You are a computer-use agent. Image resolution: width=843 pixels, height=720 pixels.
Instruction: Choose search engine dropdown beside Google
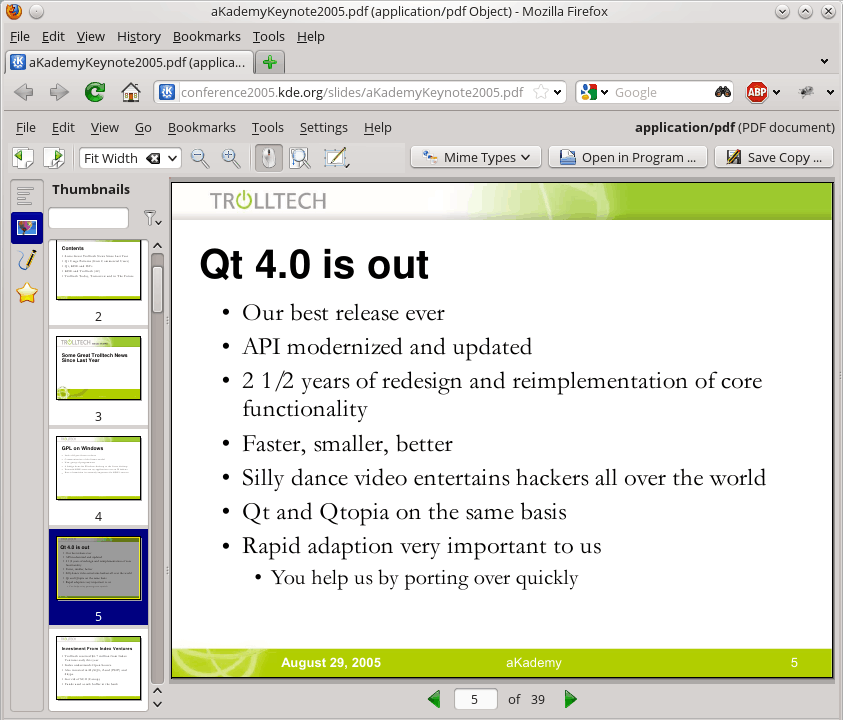click(x=604, y=92)
